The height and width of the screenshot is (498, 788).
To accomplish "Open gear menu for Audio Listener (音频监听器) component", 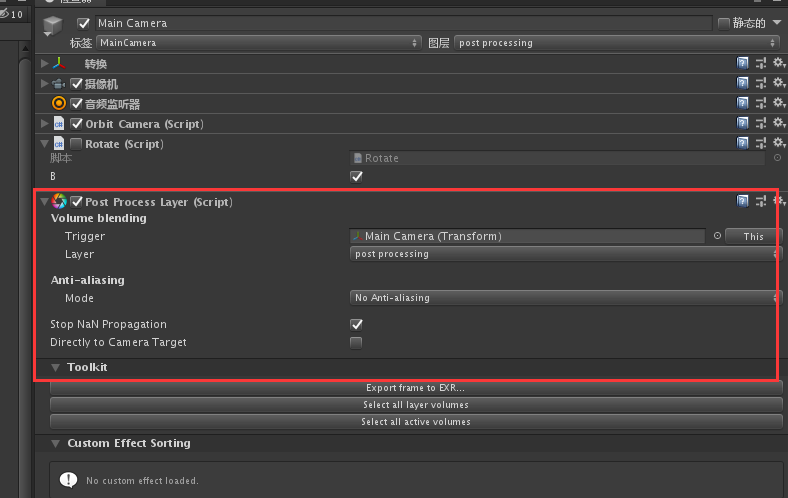I will pyautogui.click(x=779, y=103).
